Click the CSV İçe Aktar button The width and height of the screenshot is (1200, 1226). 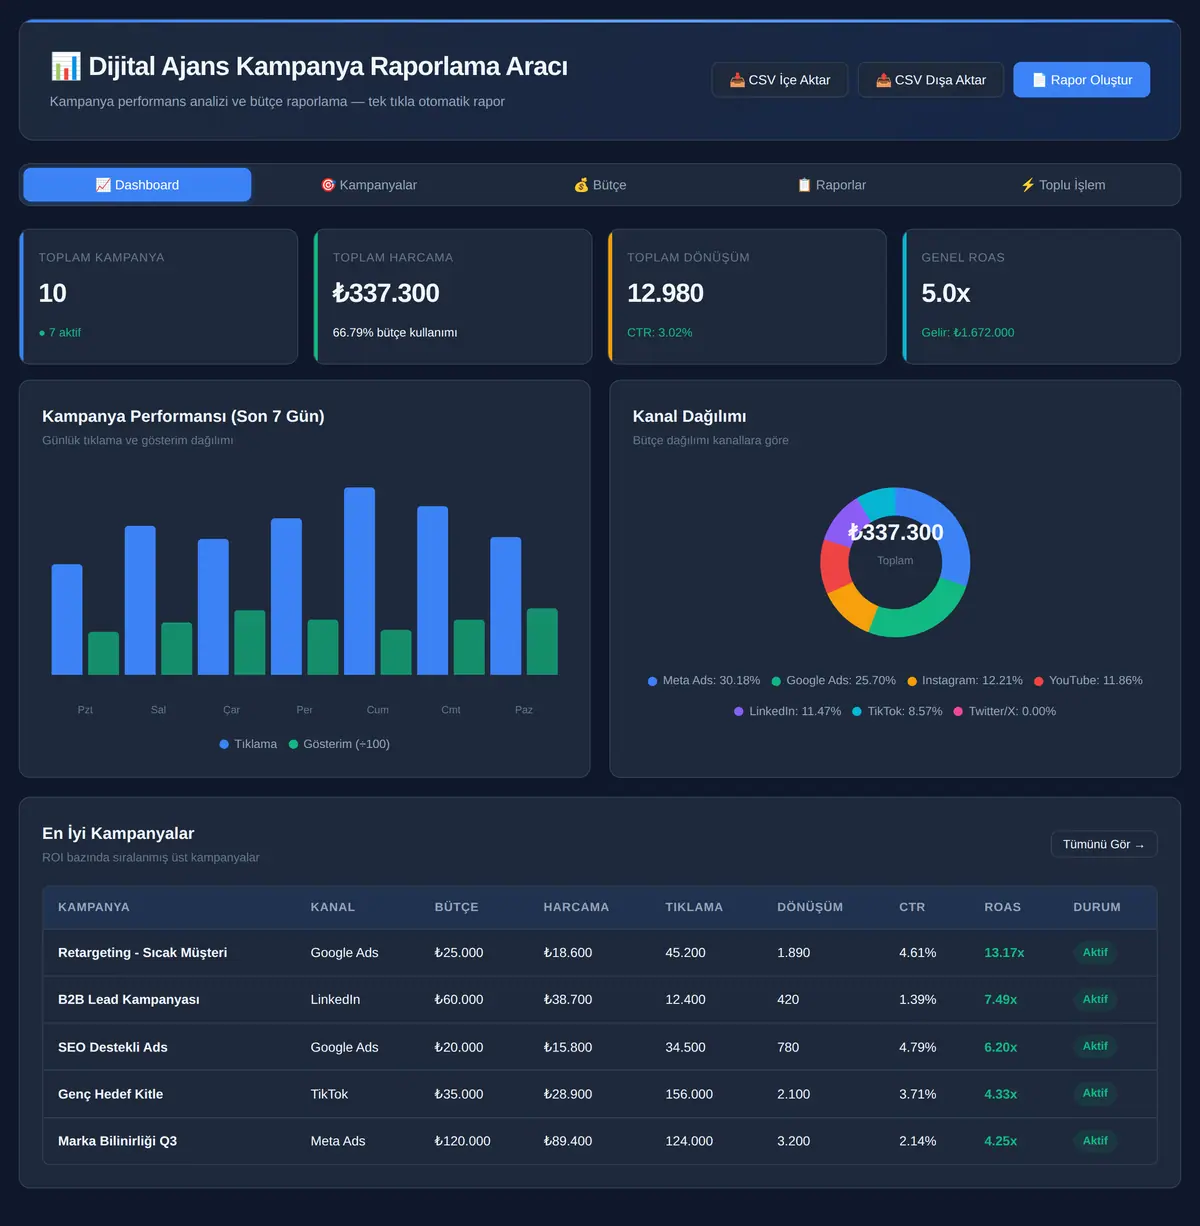pyautogui.click(x=780, y=80)
